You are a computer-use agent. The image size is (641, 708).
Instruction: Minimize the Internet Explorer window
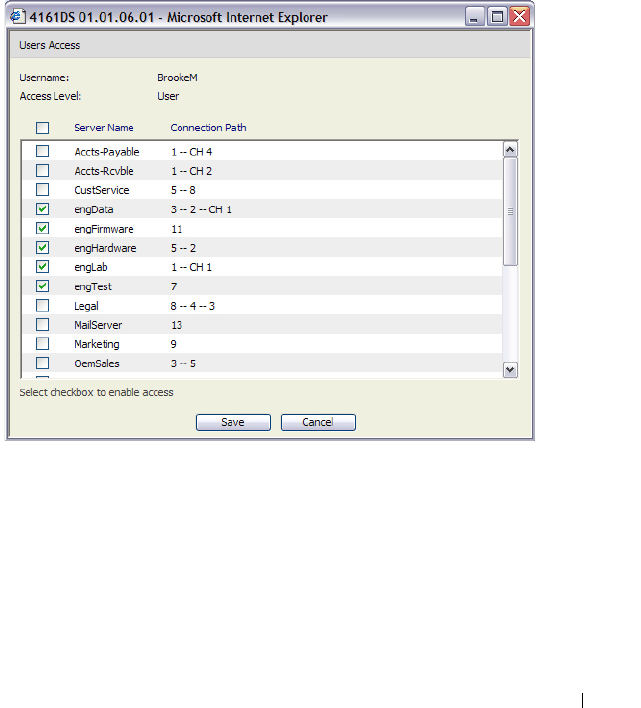click(x=474, y=17)
